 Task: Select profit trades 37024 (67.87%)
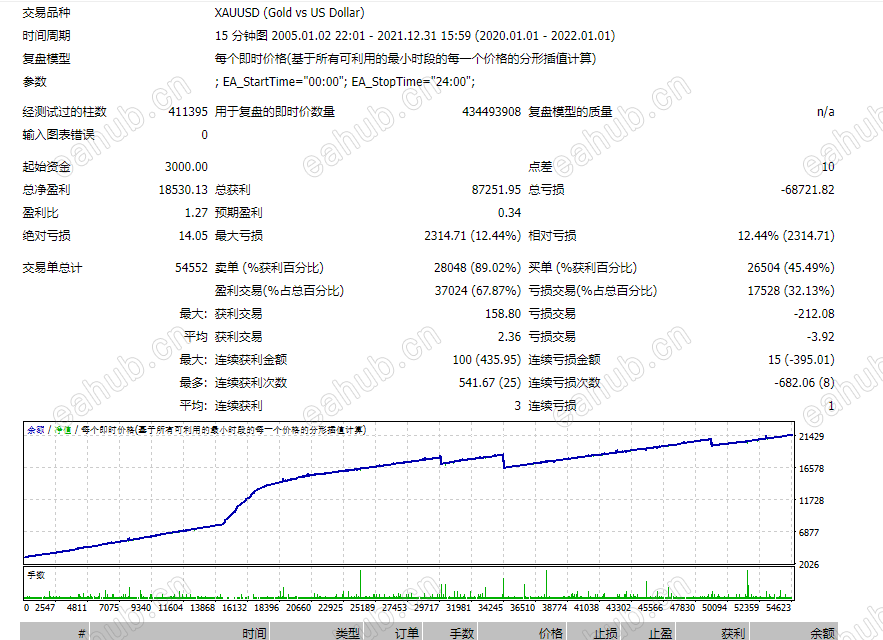tap(478, 291)
